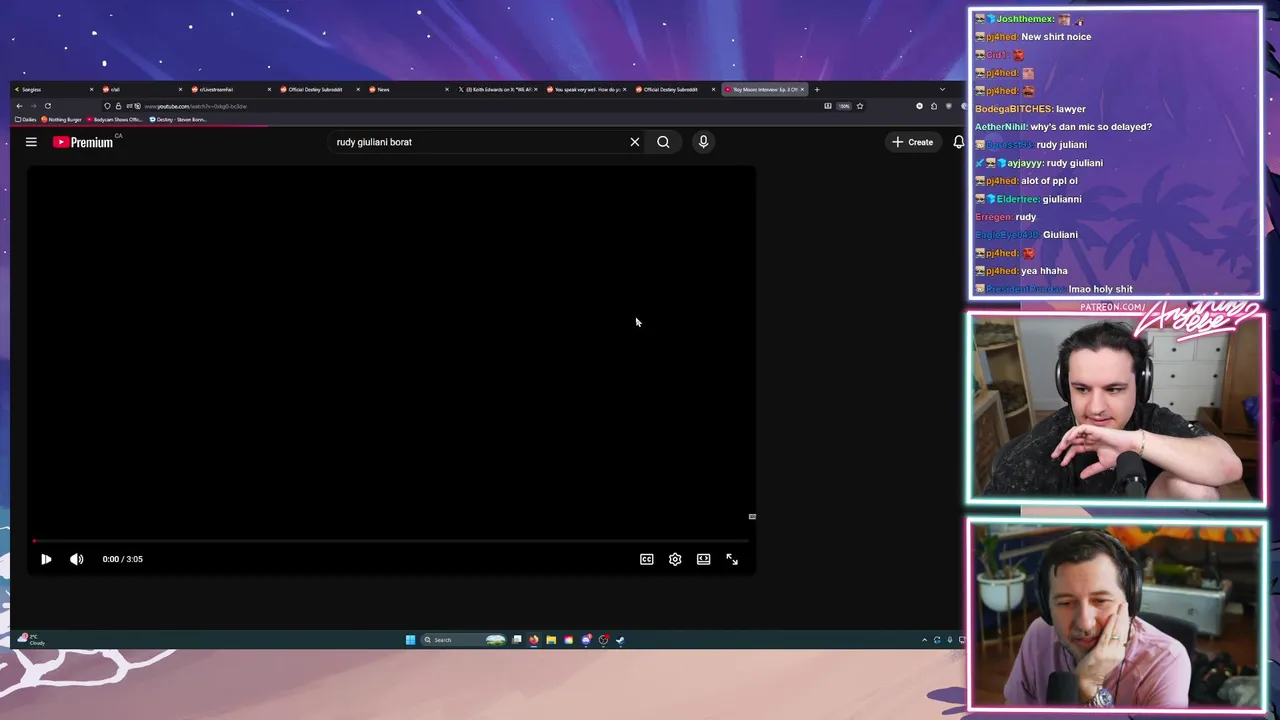Close the r/all browser tab
The height and width of the screenshot is (720, 1280).
pyautogui.click(x=180, y=89)
